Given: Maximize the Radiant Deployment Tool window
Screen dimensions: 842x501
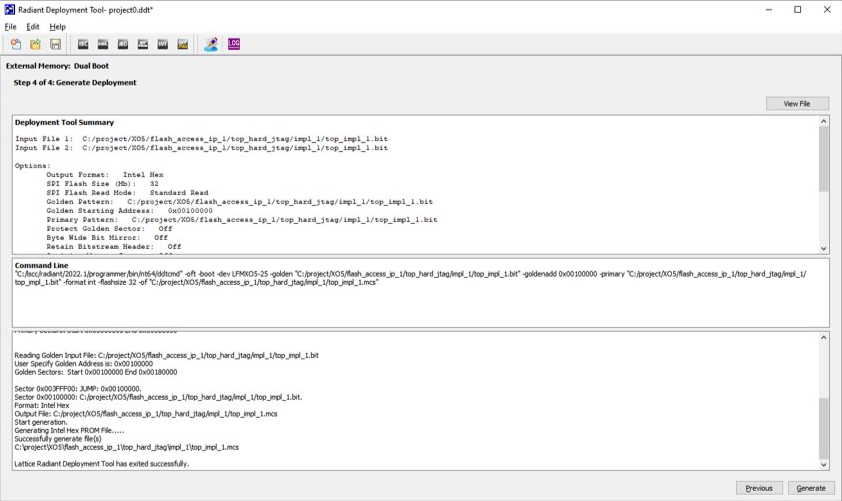Looking at the screenshot, I should tap(798, 10).
